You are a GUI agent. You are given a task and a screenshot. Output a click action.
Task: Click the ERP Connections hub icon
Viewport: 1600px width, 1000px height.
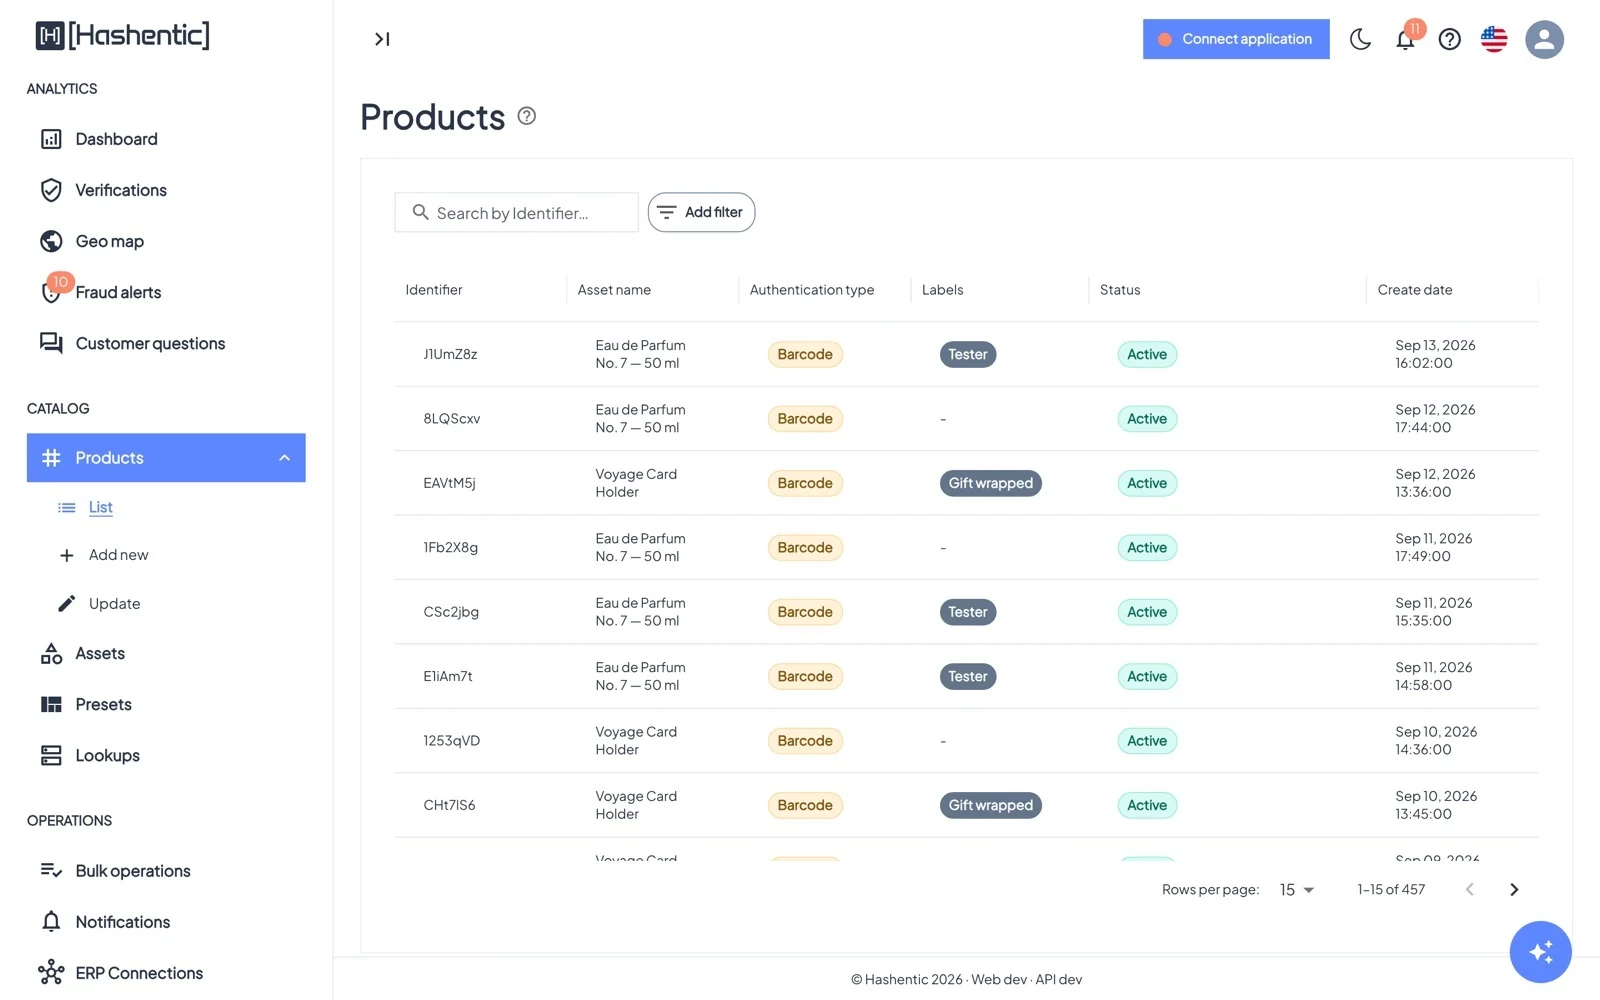coord(51,973)
